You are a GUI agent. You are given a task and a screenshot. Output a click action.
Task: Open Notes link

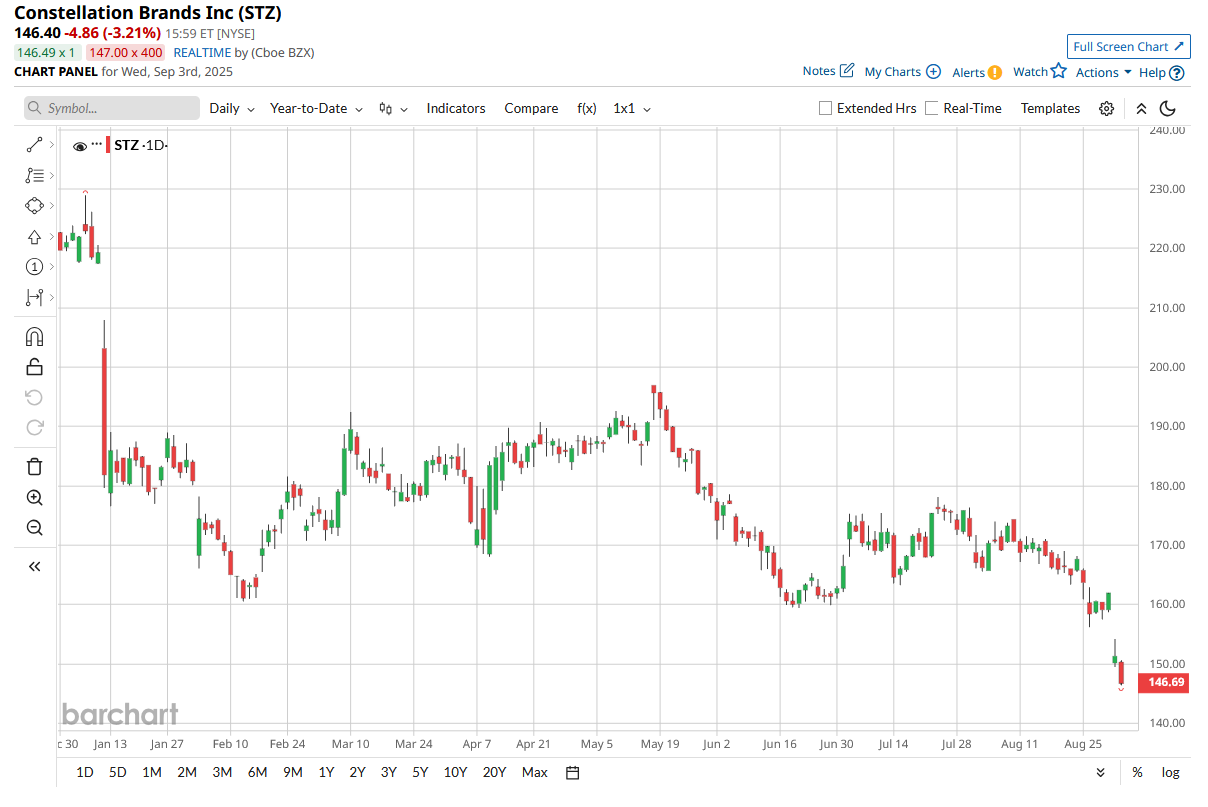point(829,71)
